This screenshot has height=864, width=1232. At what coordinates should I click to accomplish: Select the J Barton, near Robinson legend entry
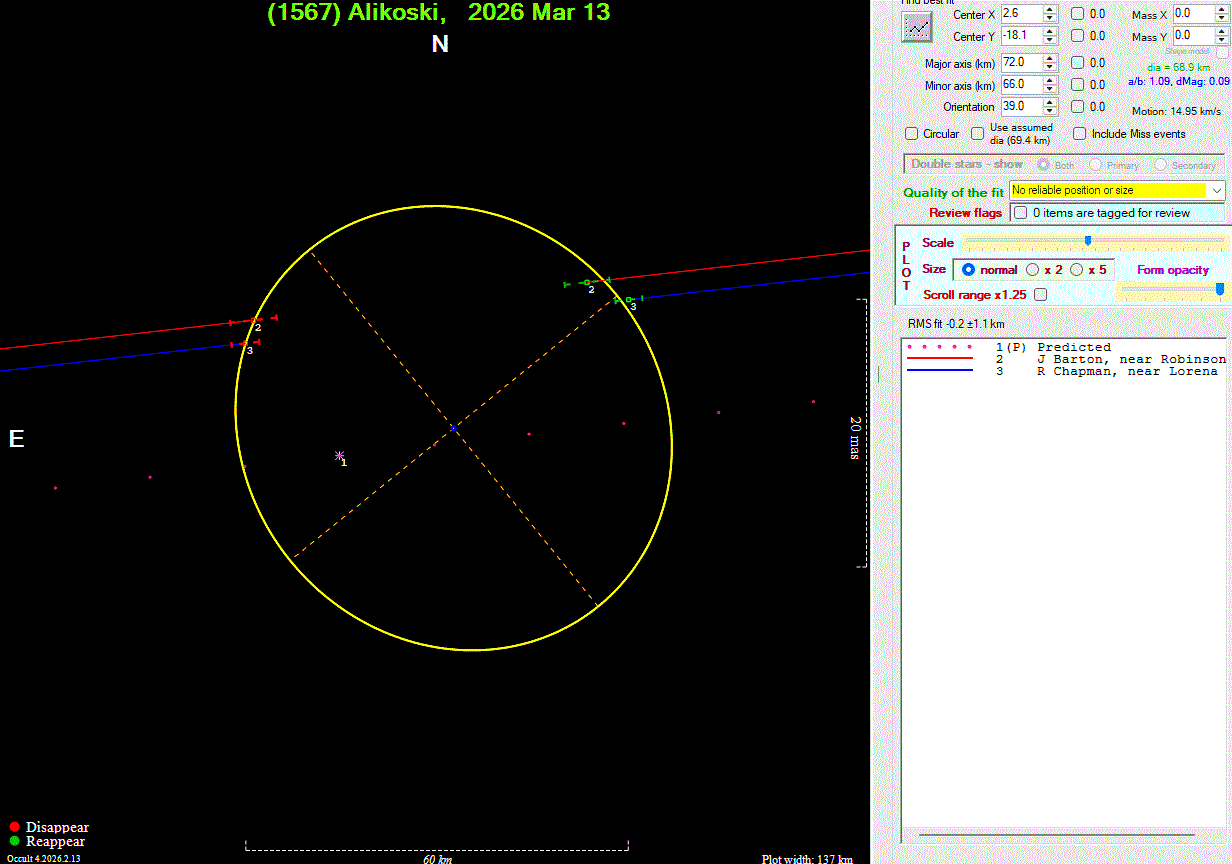[x=1131, y=359]
